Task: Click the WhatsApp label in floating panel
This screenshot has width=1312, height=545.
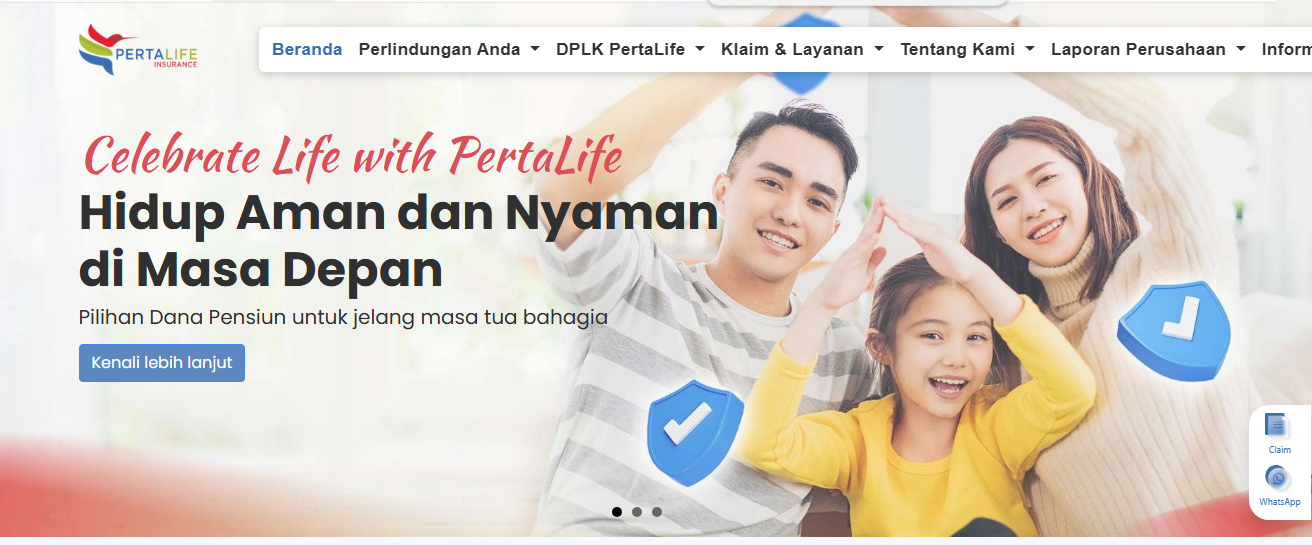Action: 1279,502
